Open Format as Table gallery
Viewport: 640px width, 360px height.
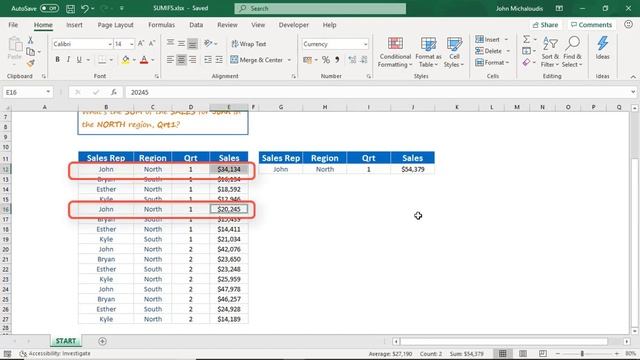(x=428, y=52)
